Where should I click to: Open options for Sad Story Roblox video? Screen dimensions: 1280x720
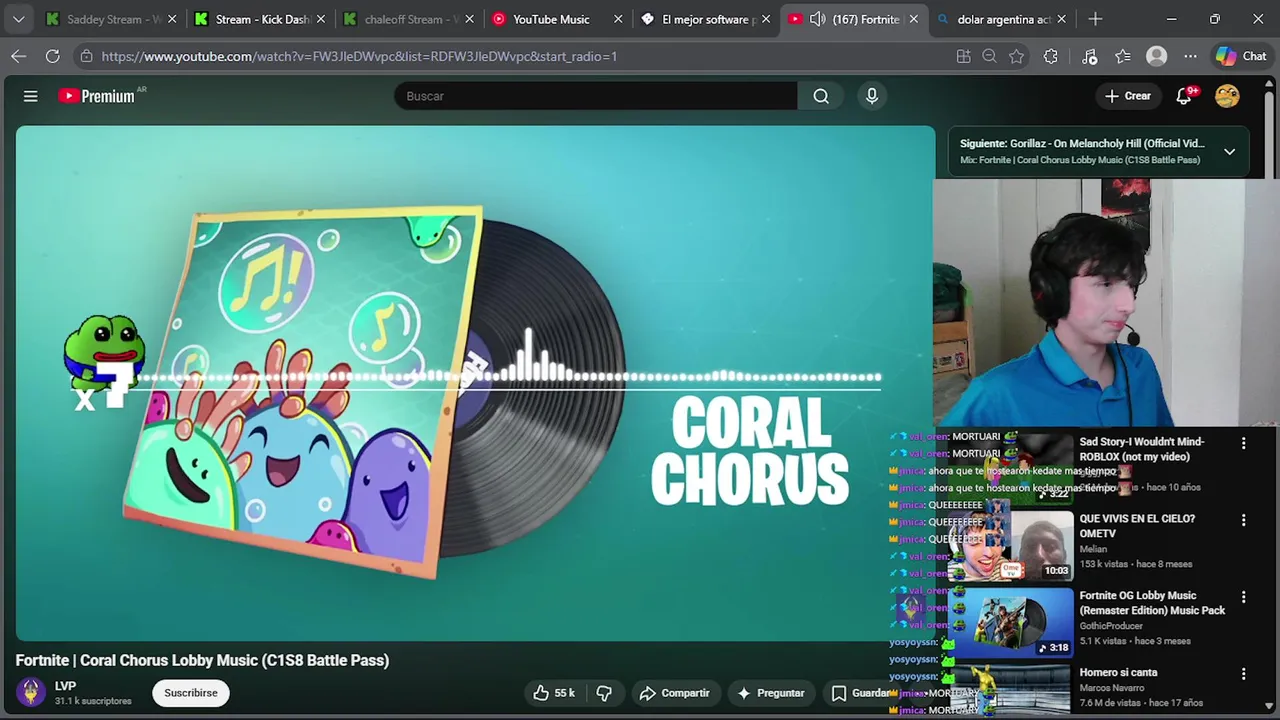1243,443
